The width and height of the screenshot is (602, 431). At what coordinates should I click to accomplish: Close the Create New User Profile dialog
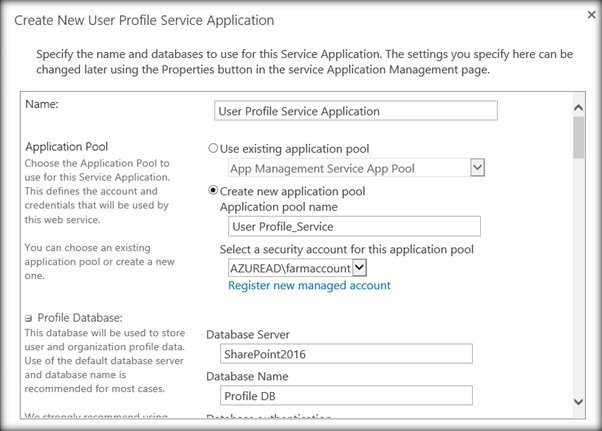tap(579, 17)
